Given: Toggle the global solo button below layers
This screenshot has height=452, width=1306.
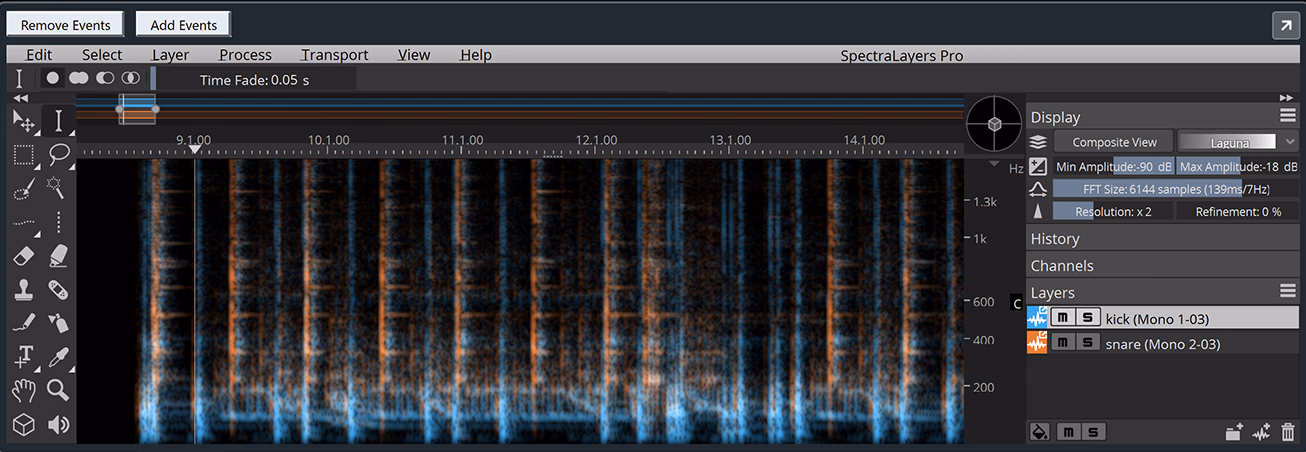Looking at the screenshot, I should pos(1092,432).
